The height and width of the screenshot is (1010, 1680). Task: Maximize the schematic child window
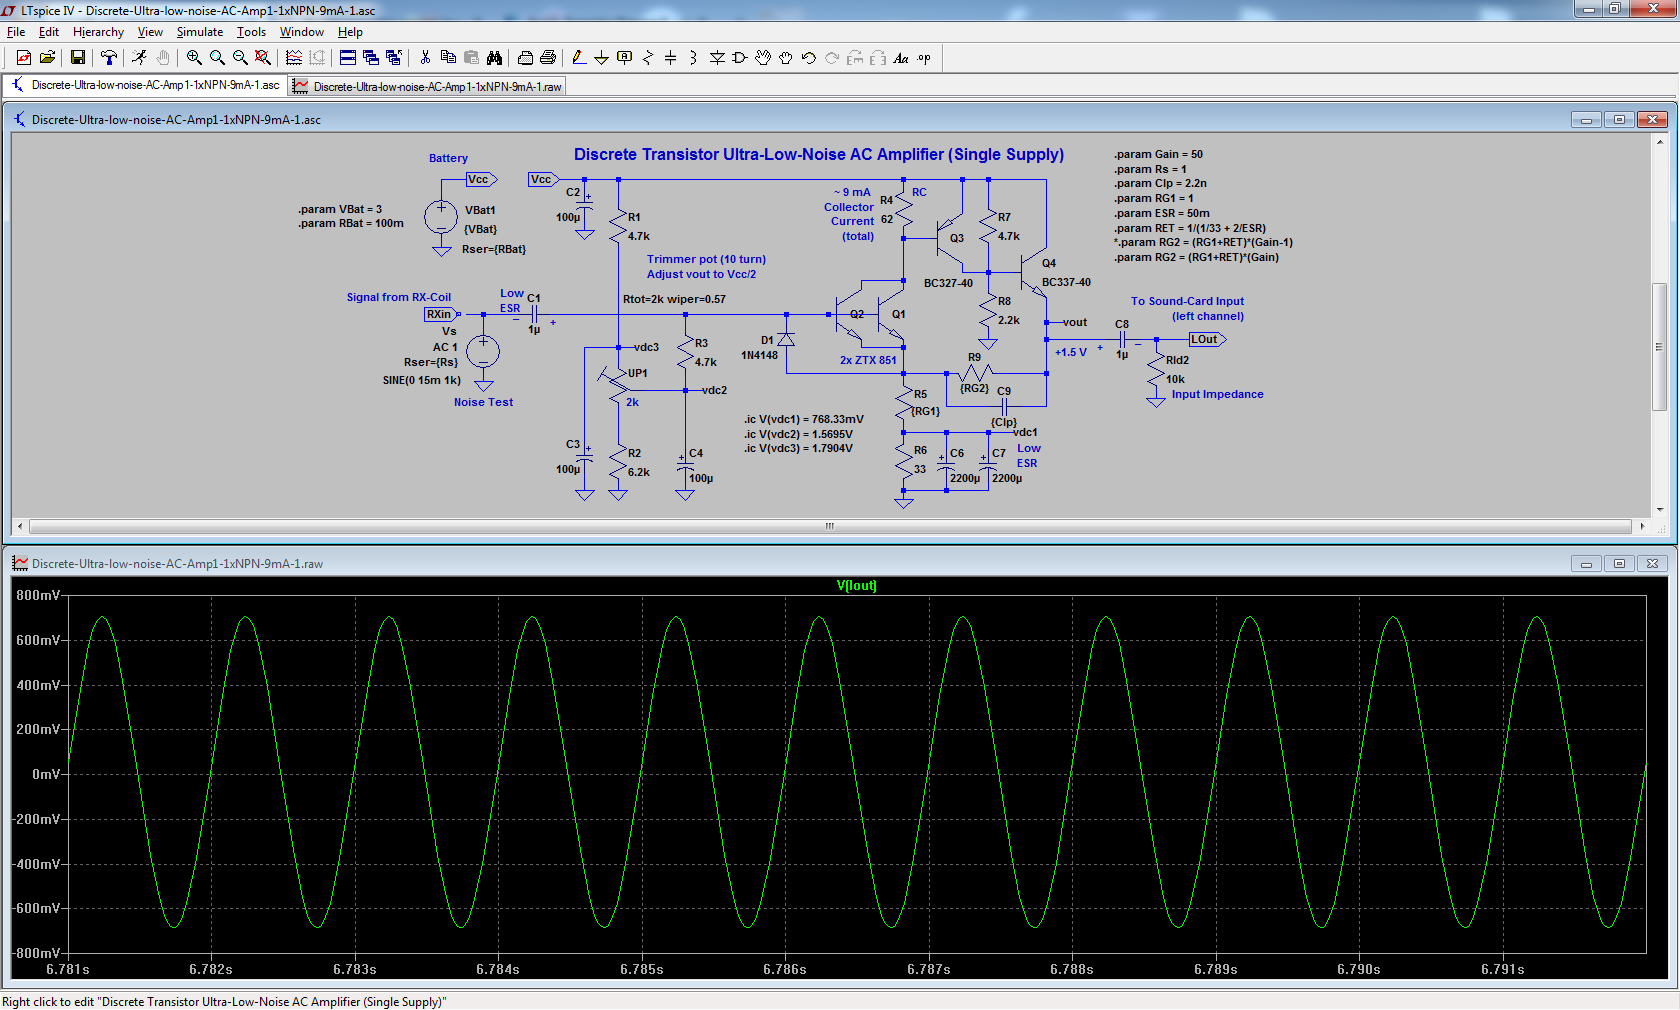tap(1619, 120)
